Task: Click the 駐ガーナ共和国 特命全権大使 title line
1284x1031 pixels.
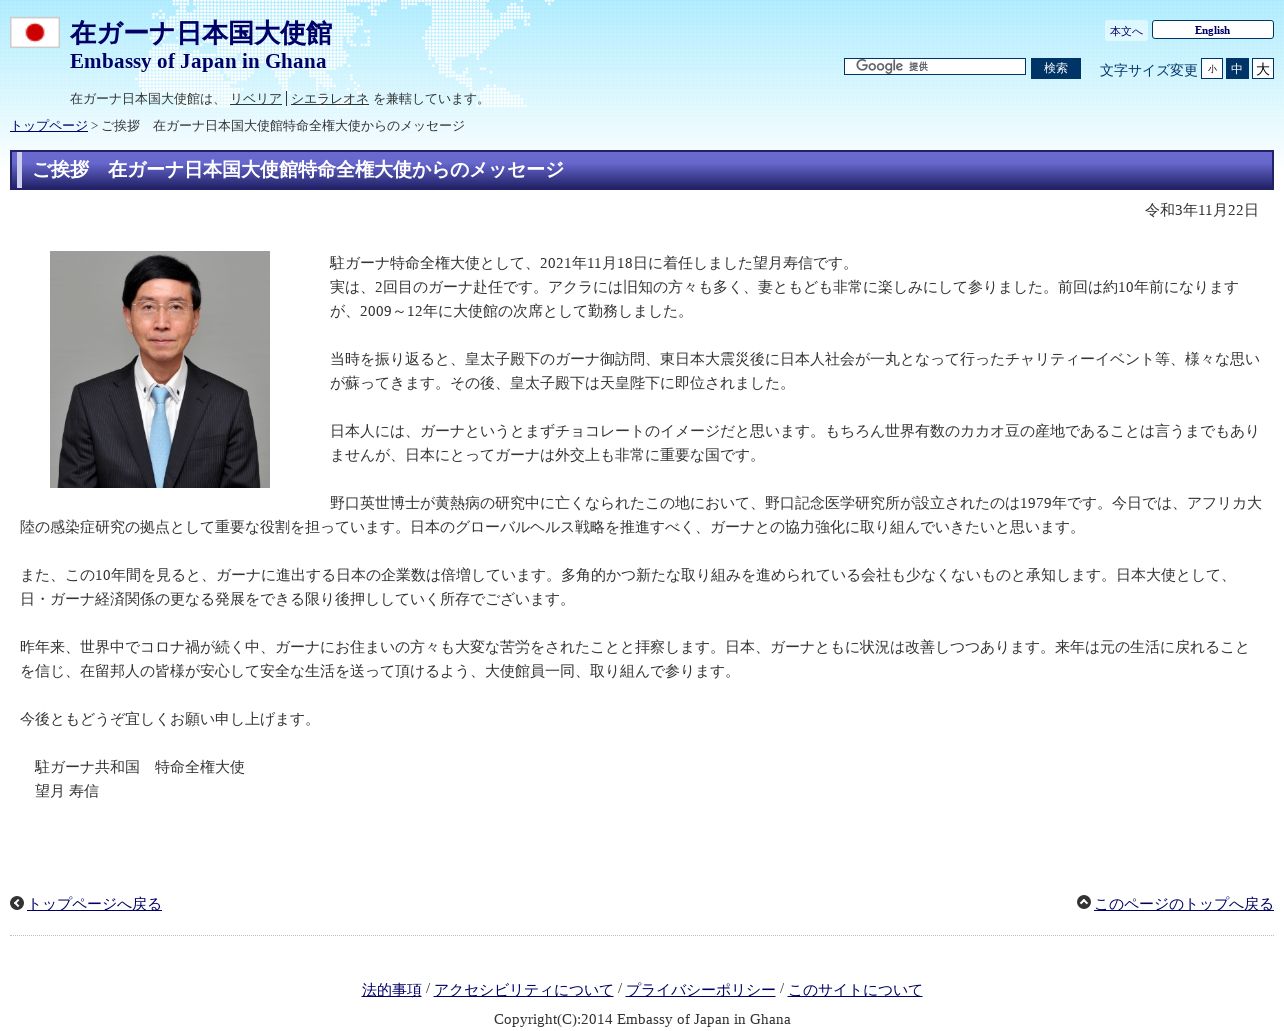Action: click(x=140, y=767)
